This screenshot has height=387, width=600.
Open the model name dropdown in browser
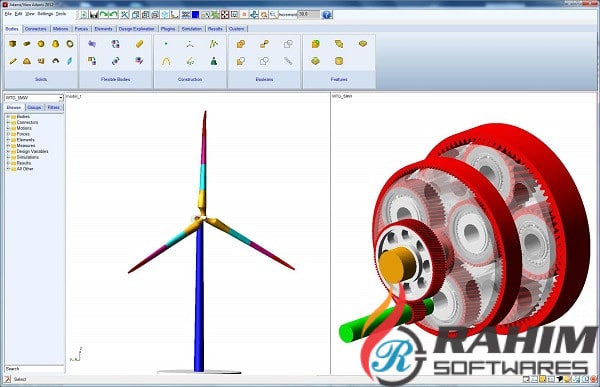coord(60,98)
